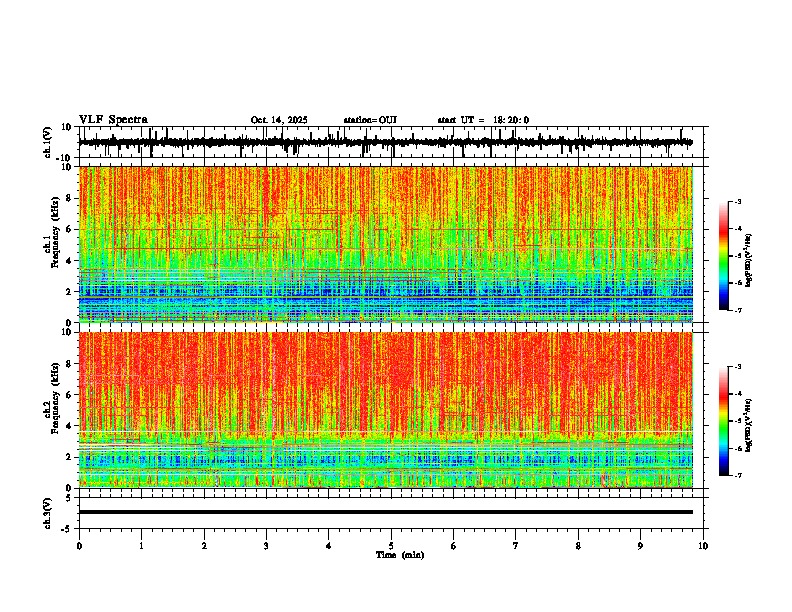
Task: Click the ch.1 spectrogram 6 kHz tick label
Action: [x=70, y=230]
